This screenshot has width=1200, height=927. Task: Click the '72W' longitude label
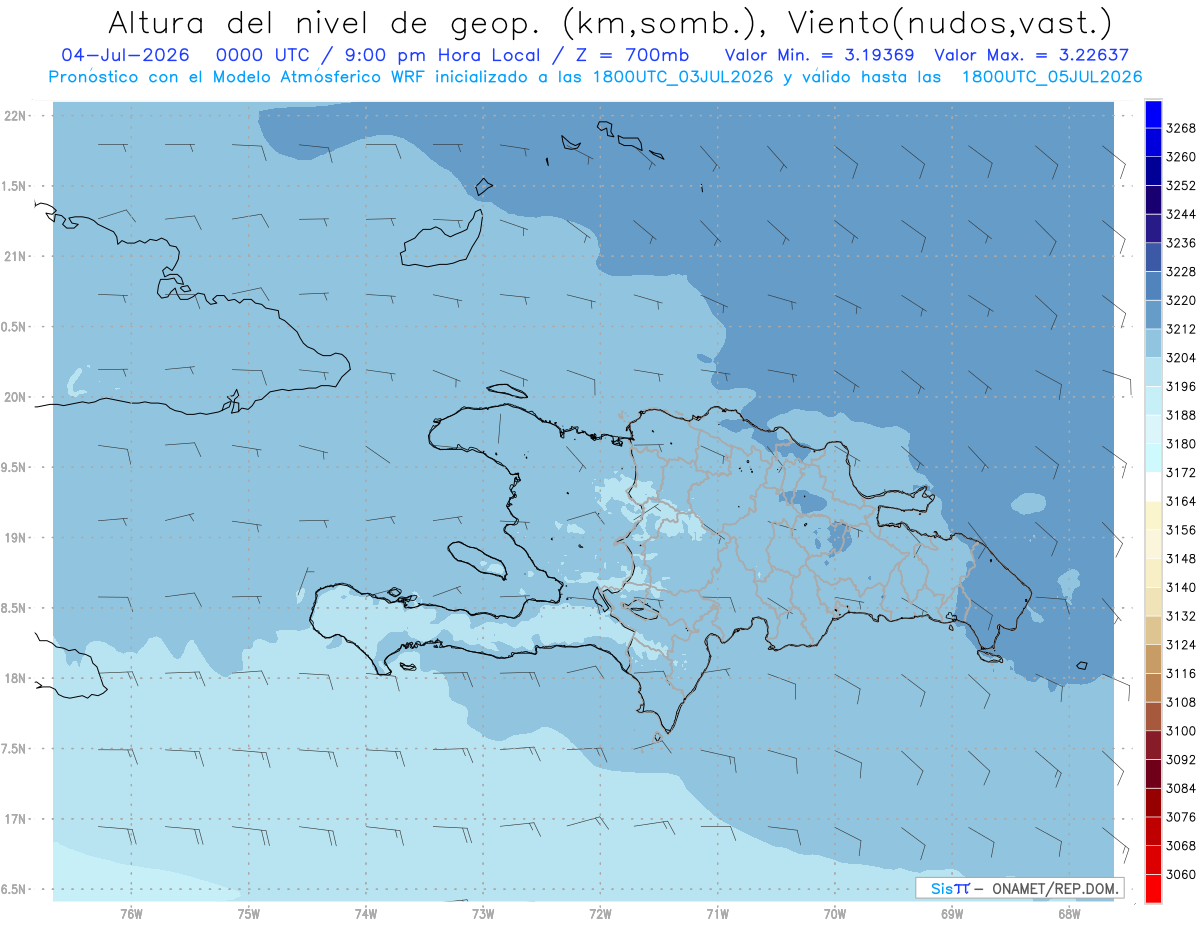600,913
